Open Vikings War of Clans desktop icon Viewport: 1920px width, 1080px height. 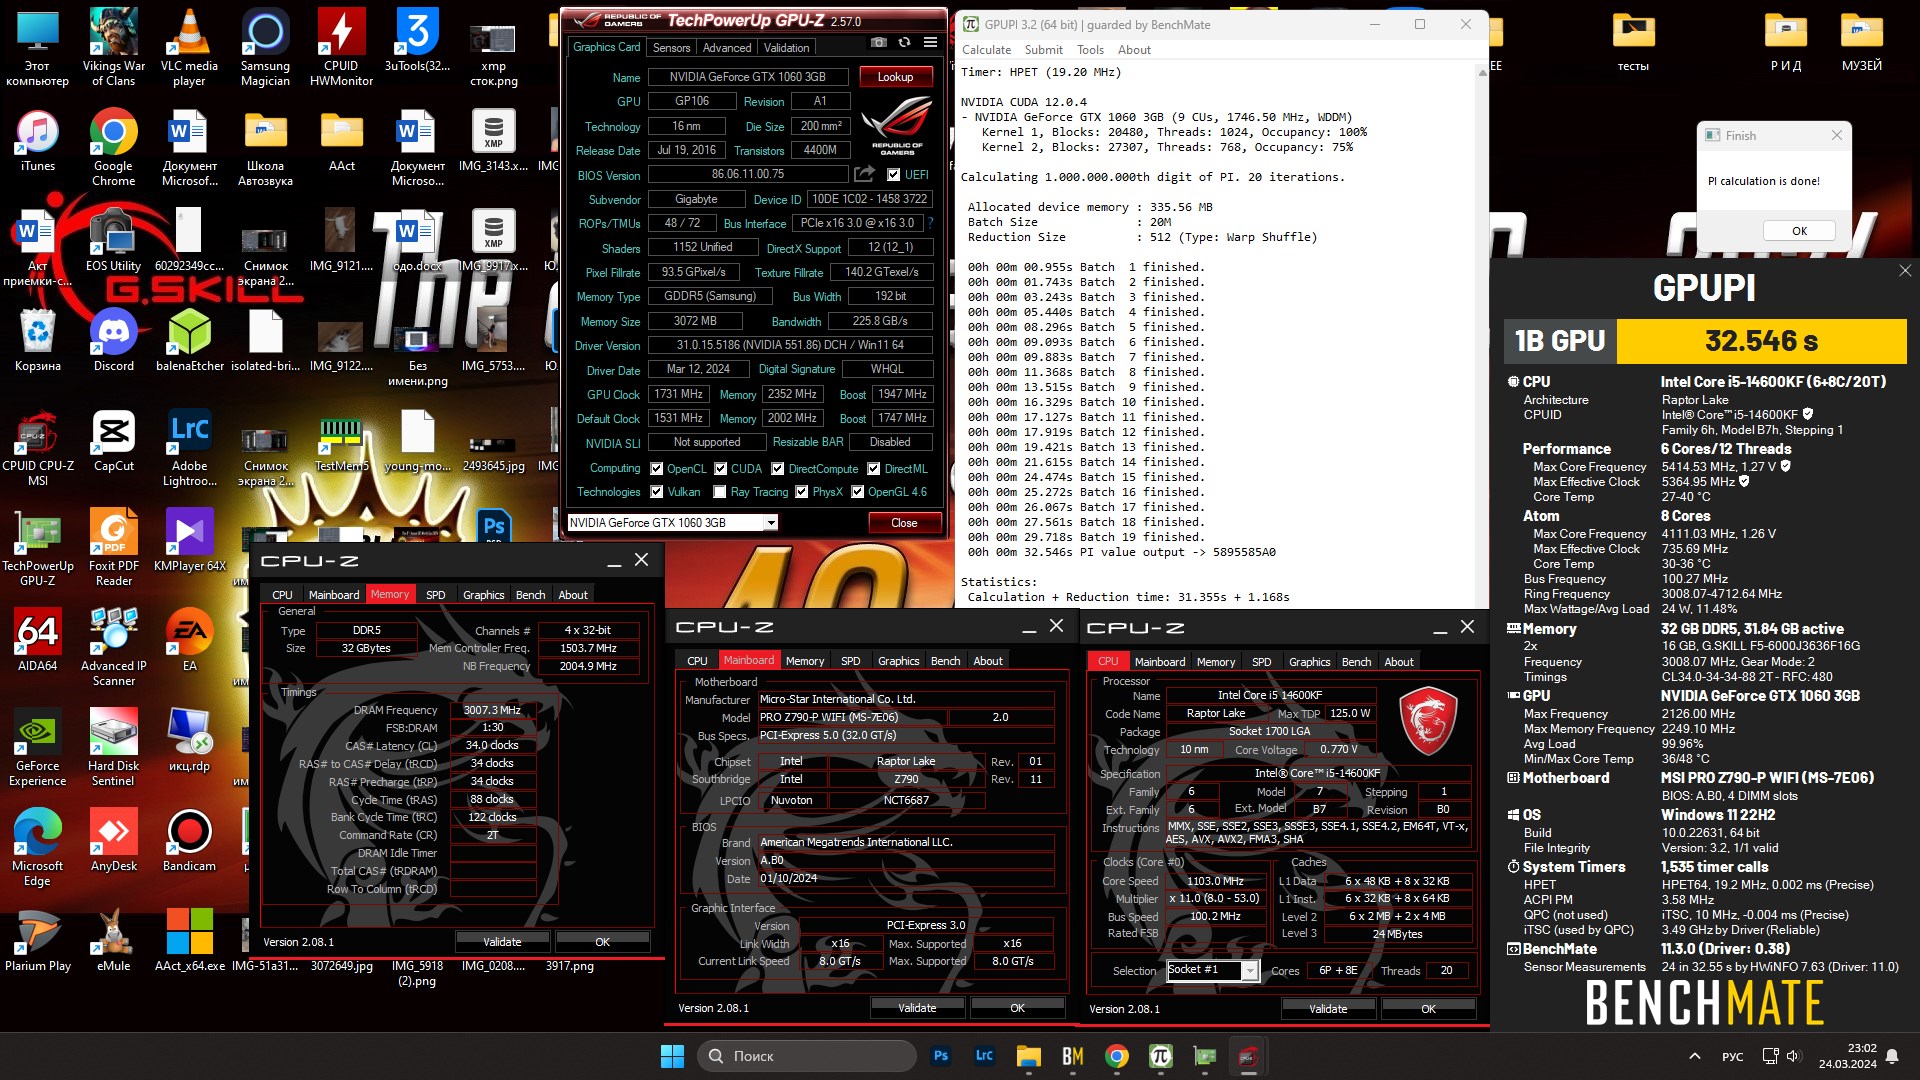[x=114, y=47]
